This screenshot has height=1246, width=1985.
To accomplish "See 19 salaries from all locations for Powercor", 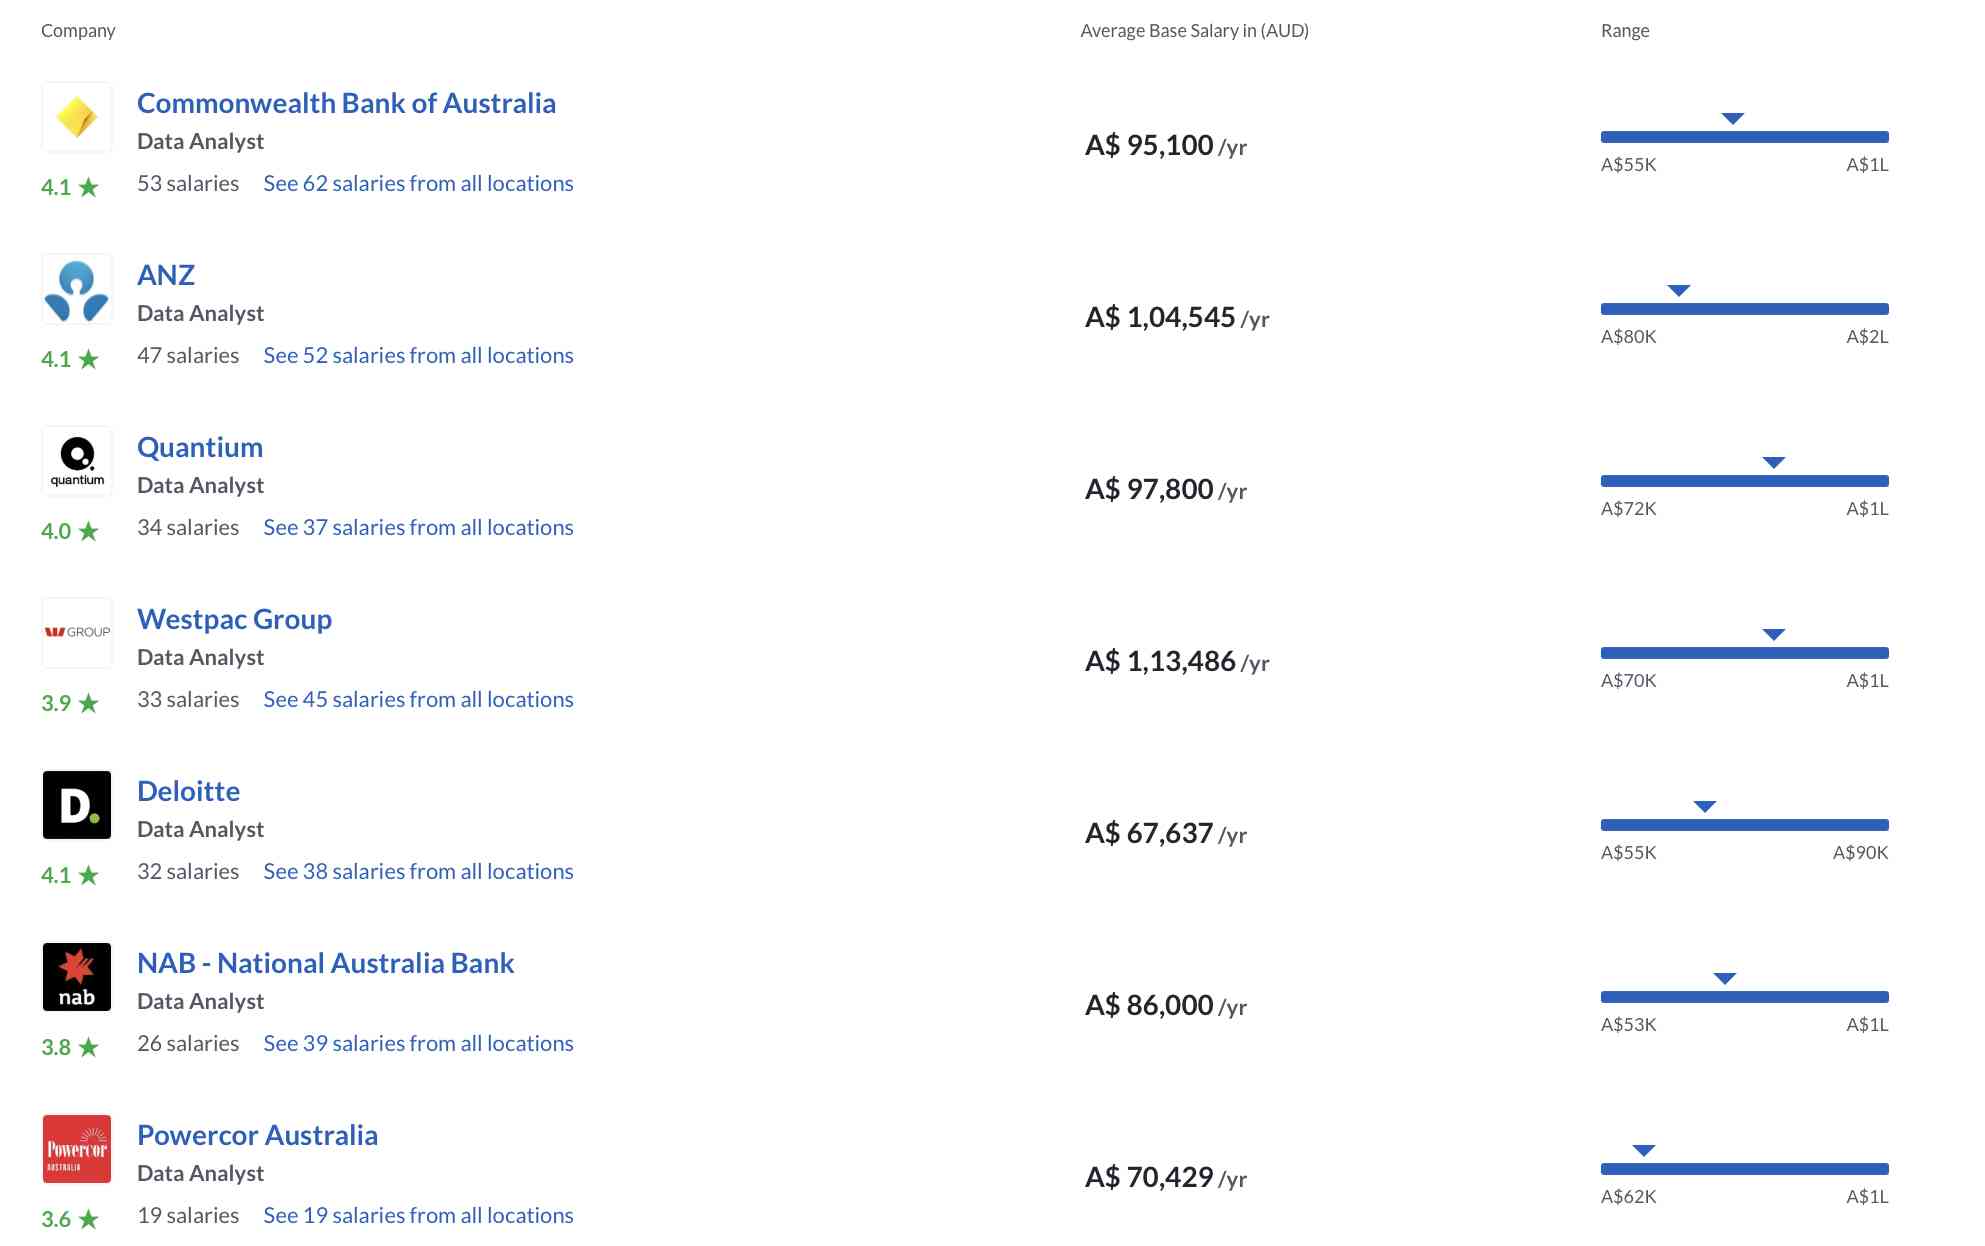I will pos(418,1215).
